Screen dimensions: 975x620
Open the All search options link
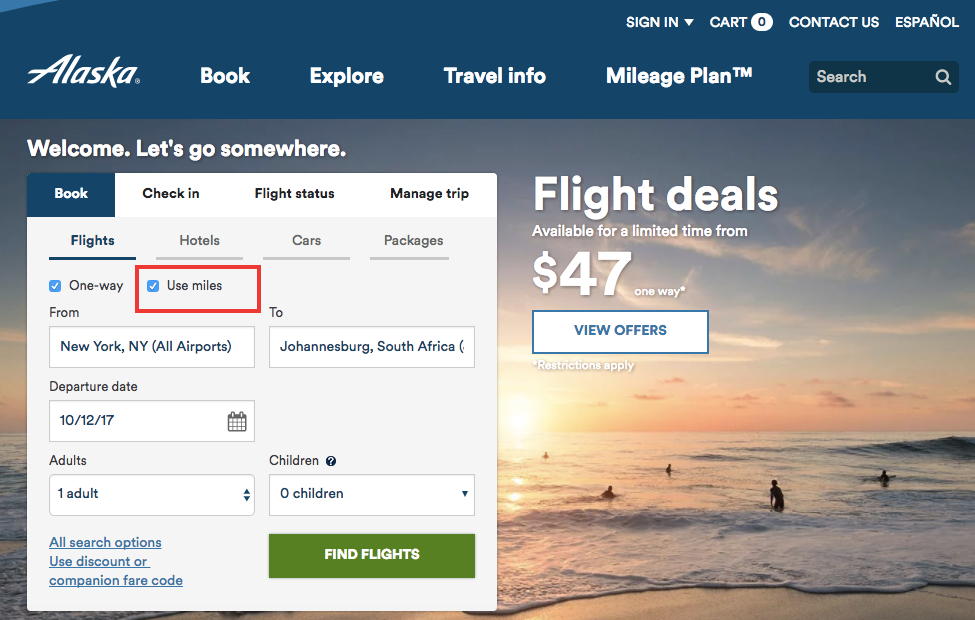tap(105, 542)
